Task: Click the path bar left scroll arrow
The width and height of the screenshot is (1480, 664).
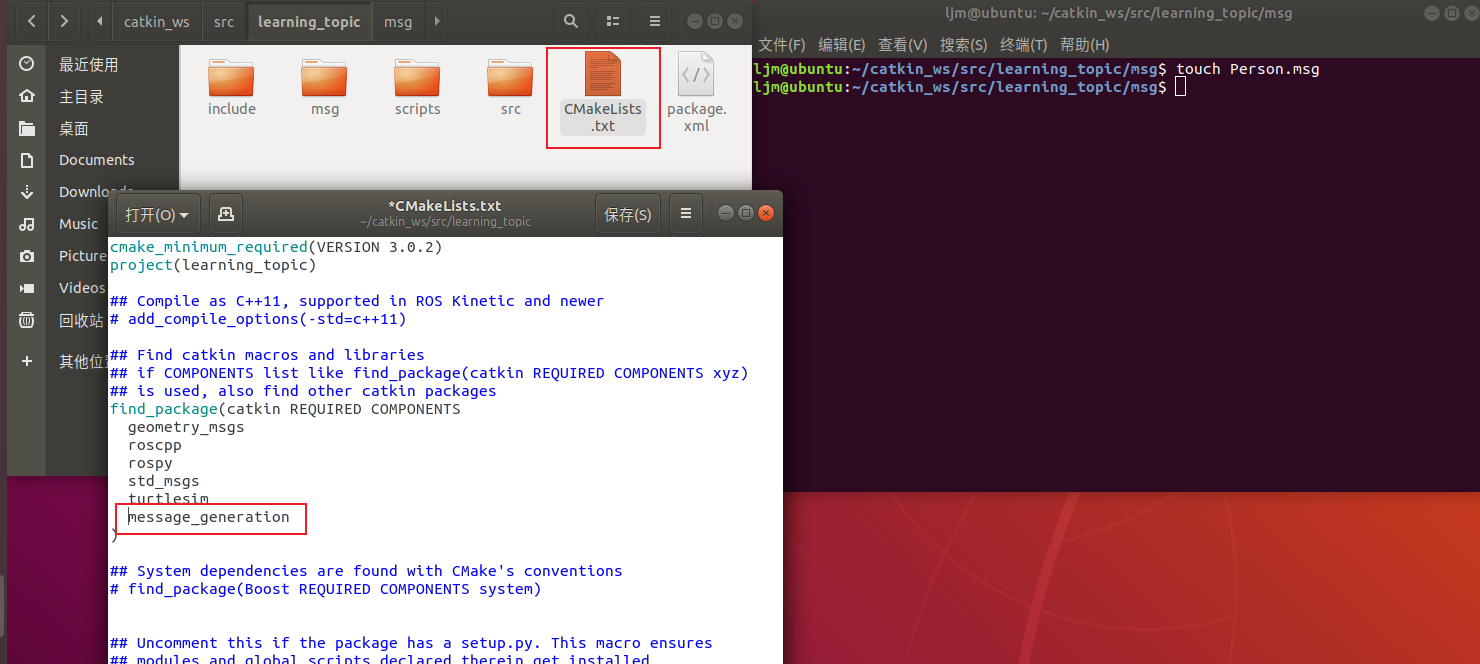Action: coord(100,21)
